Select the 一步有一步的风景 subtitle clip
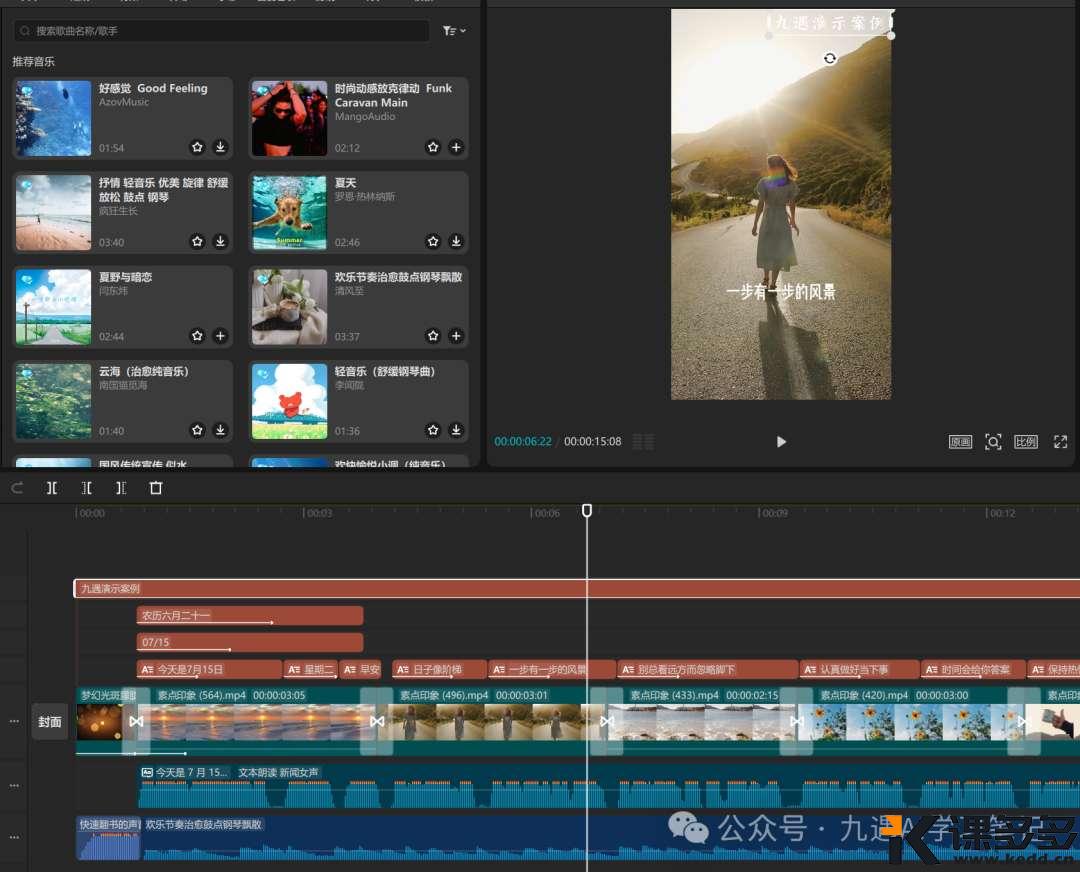The width and height of the screenshot is (1080, 872). [552, 669]
